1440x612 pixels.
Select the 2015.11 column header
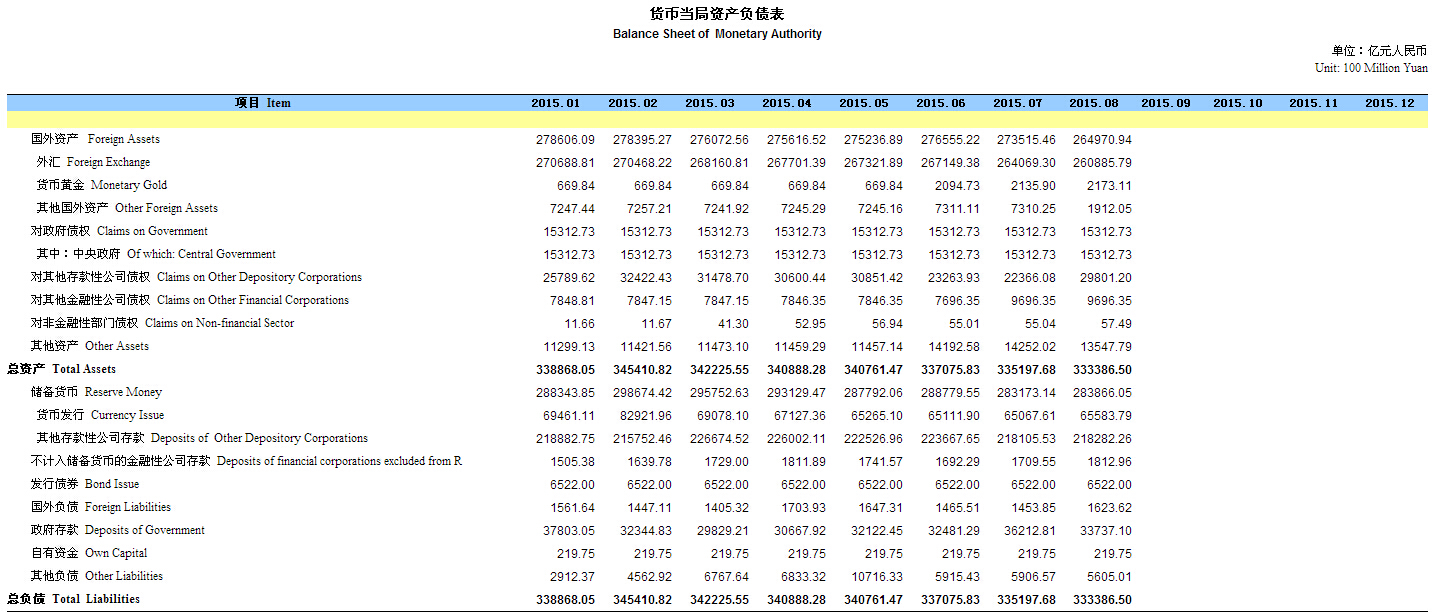(1314, 103)
